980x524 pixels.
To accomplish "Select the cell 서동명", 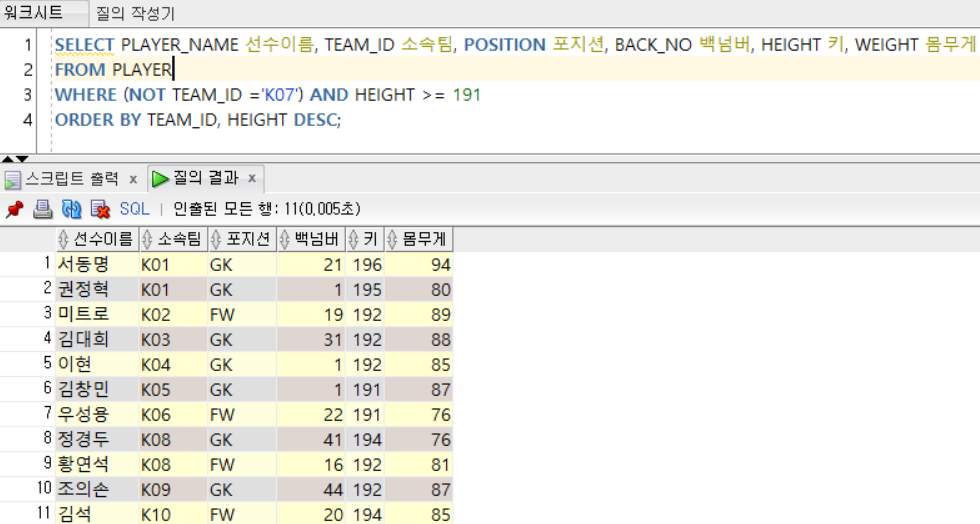I will [97, 265].
